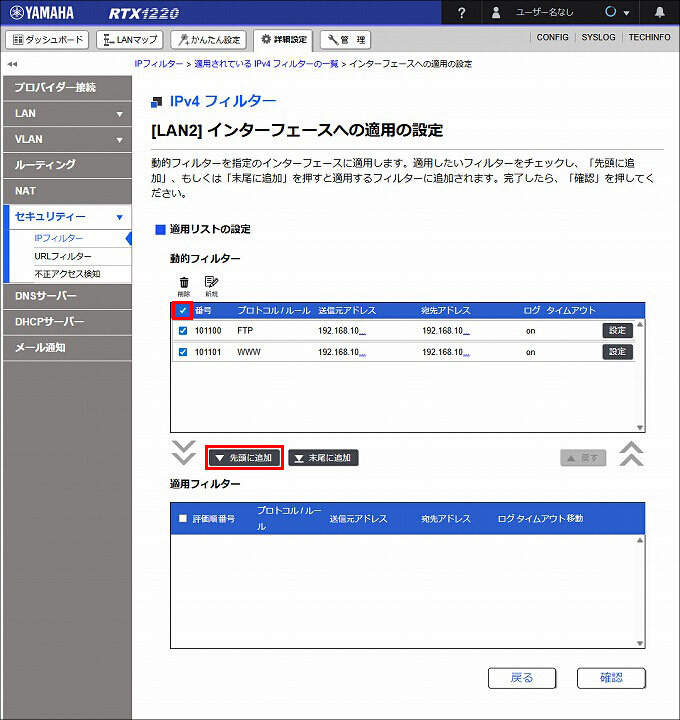Click the 評価順番号 column header
This screenshot has width=680, height=720.
tap(214, 519)
